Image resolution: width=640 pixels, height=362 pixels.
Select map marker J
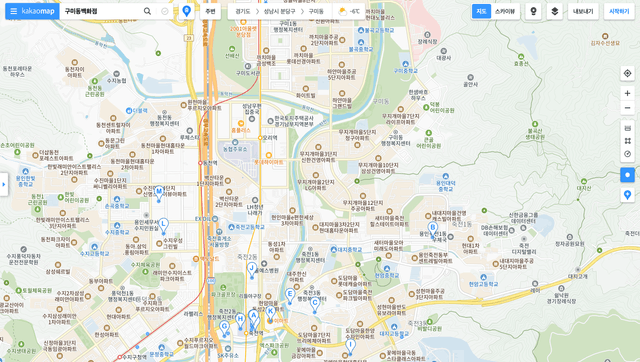252,270
